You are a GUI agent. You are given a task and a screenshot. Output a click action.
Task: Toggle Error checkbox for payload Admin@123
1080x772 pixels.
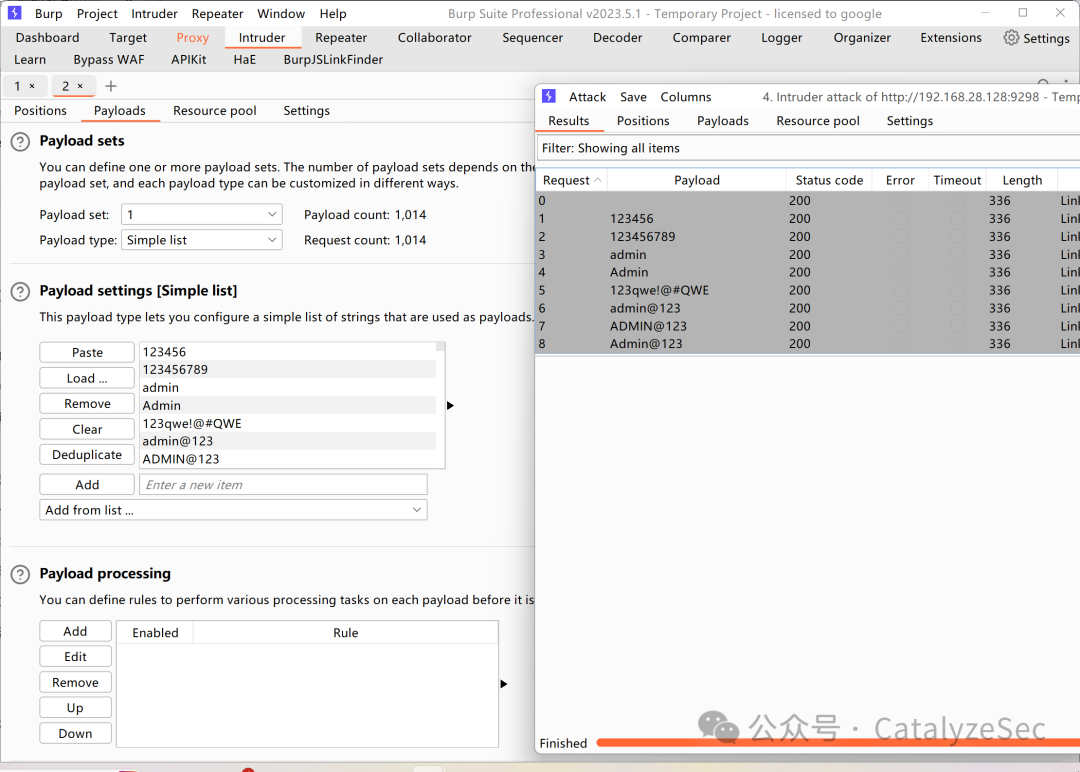coord(900,344)
